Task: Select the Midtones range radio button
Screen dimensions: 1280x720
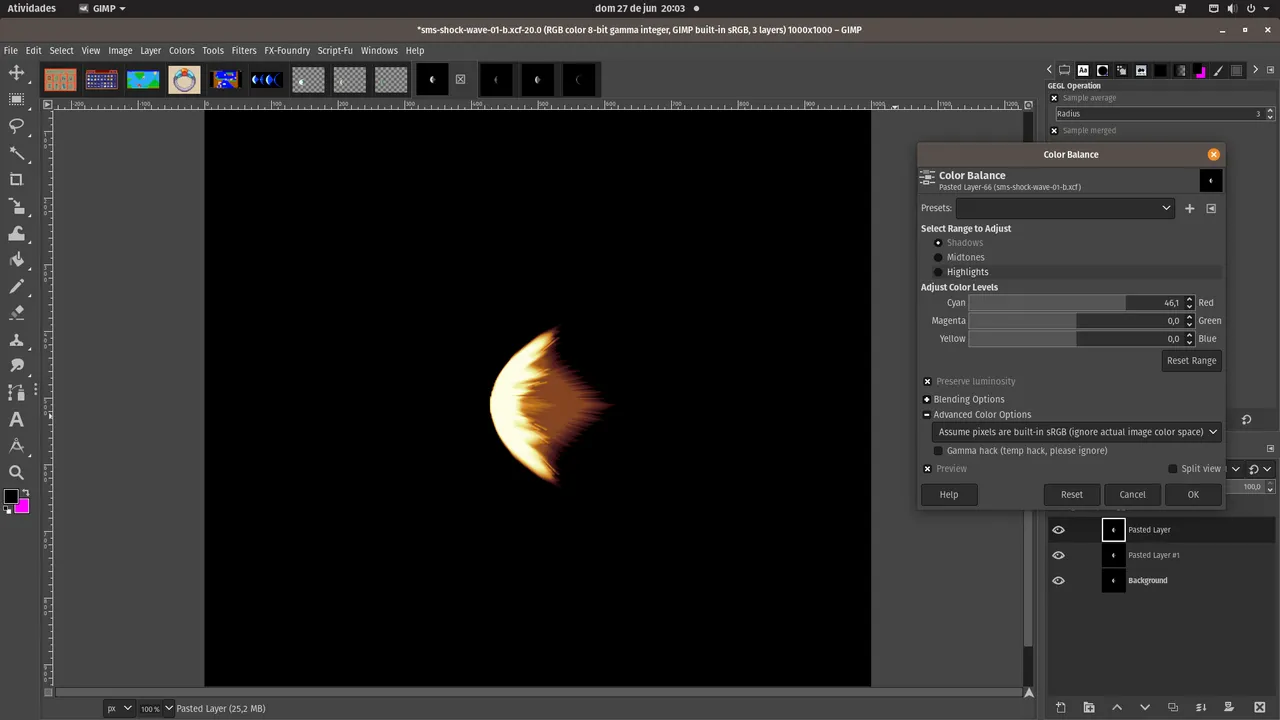Action: pos(938,257)
